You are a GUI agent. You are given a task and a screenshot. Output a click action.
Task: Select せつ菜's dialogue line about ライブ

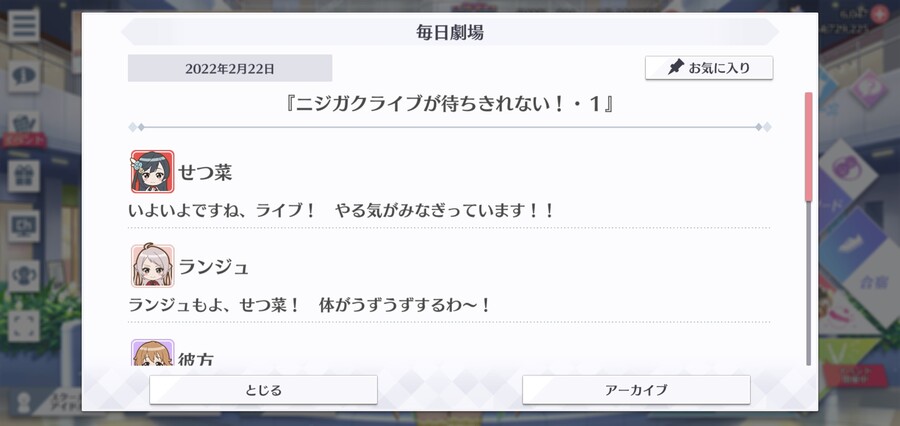pyautogui.click(x=342, y=211)
